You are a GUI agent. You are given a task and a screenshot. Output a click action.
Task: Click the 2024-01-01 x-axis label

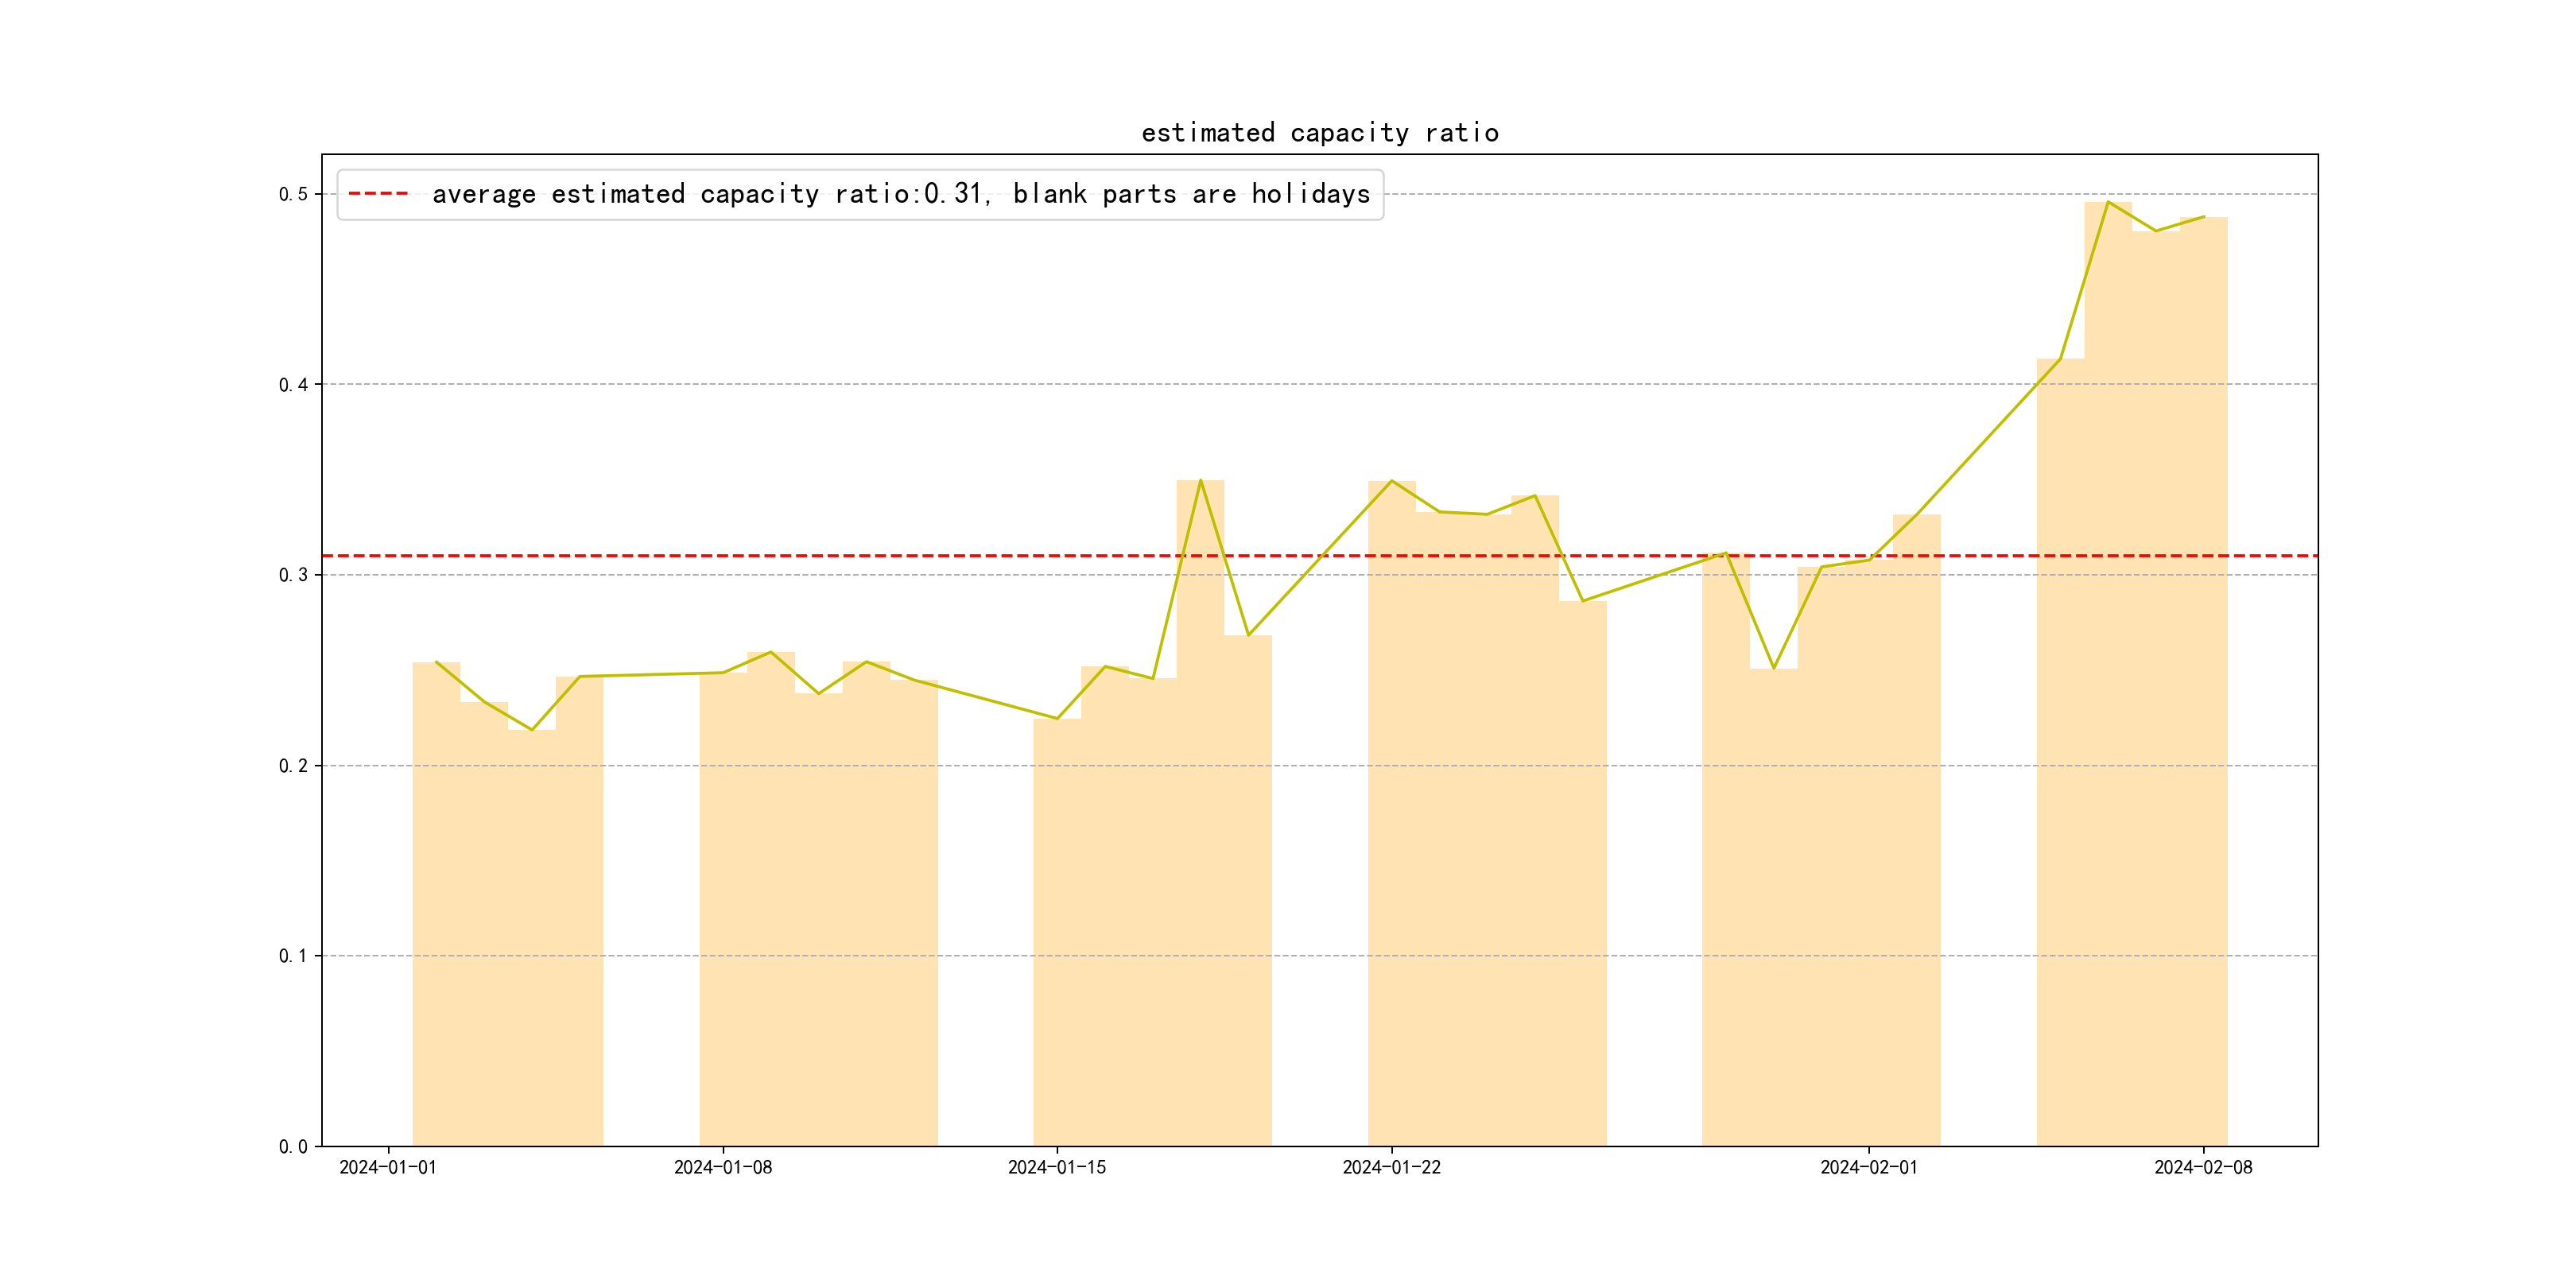[388, 1167]
